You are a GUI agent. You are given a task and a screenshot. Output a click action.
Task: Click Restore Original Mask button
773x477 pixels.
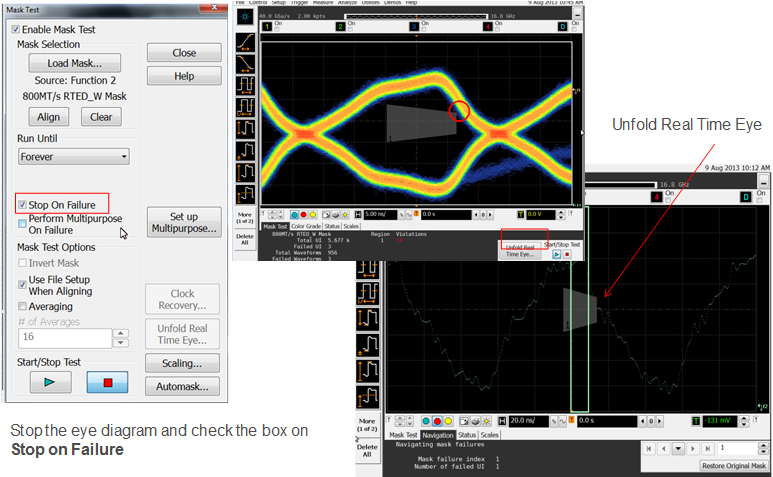(x=733, y=466)
